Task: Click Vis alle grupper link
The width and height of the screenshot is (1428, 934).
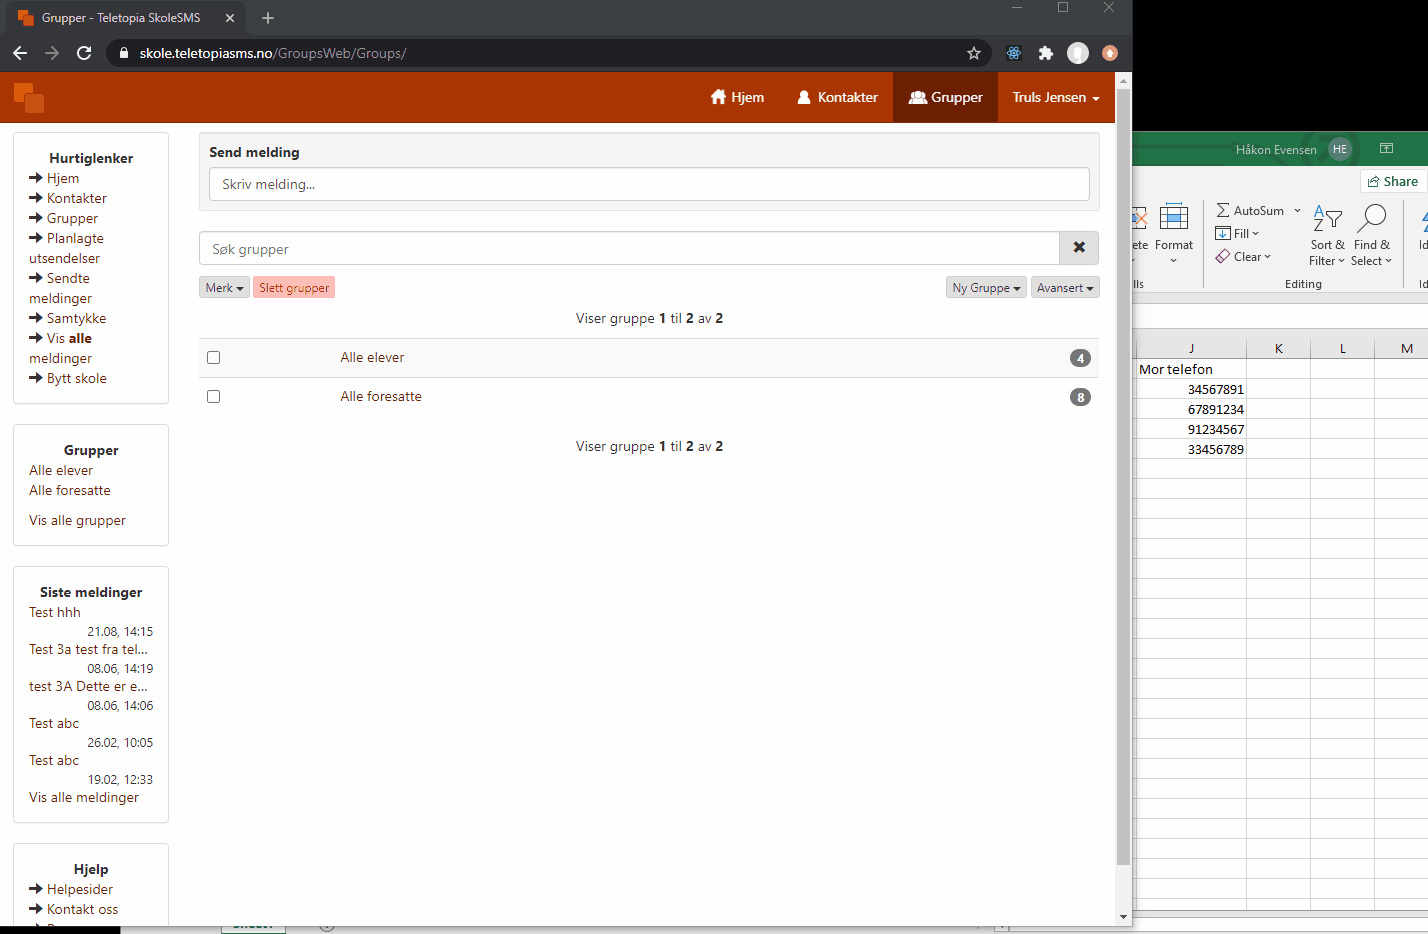Action: pyautogui.click(x=77, y=520)
